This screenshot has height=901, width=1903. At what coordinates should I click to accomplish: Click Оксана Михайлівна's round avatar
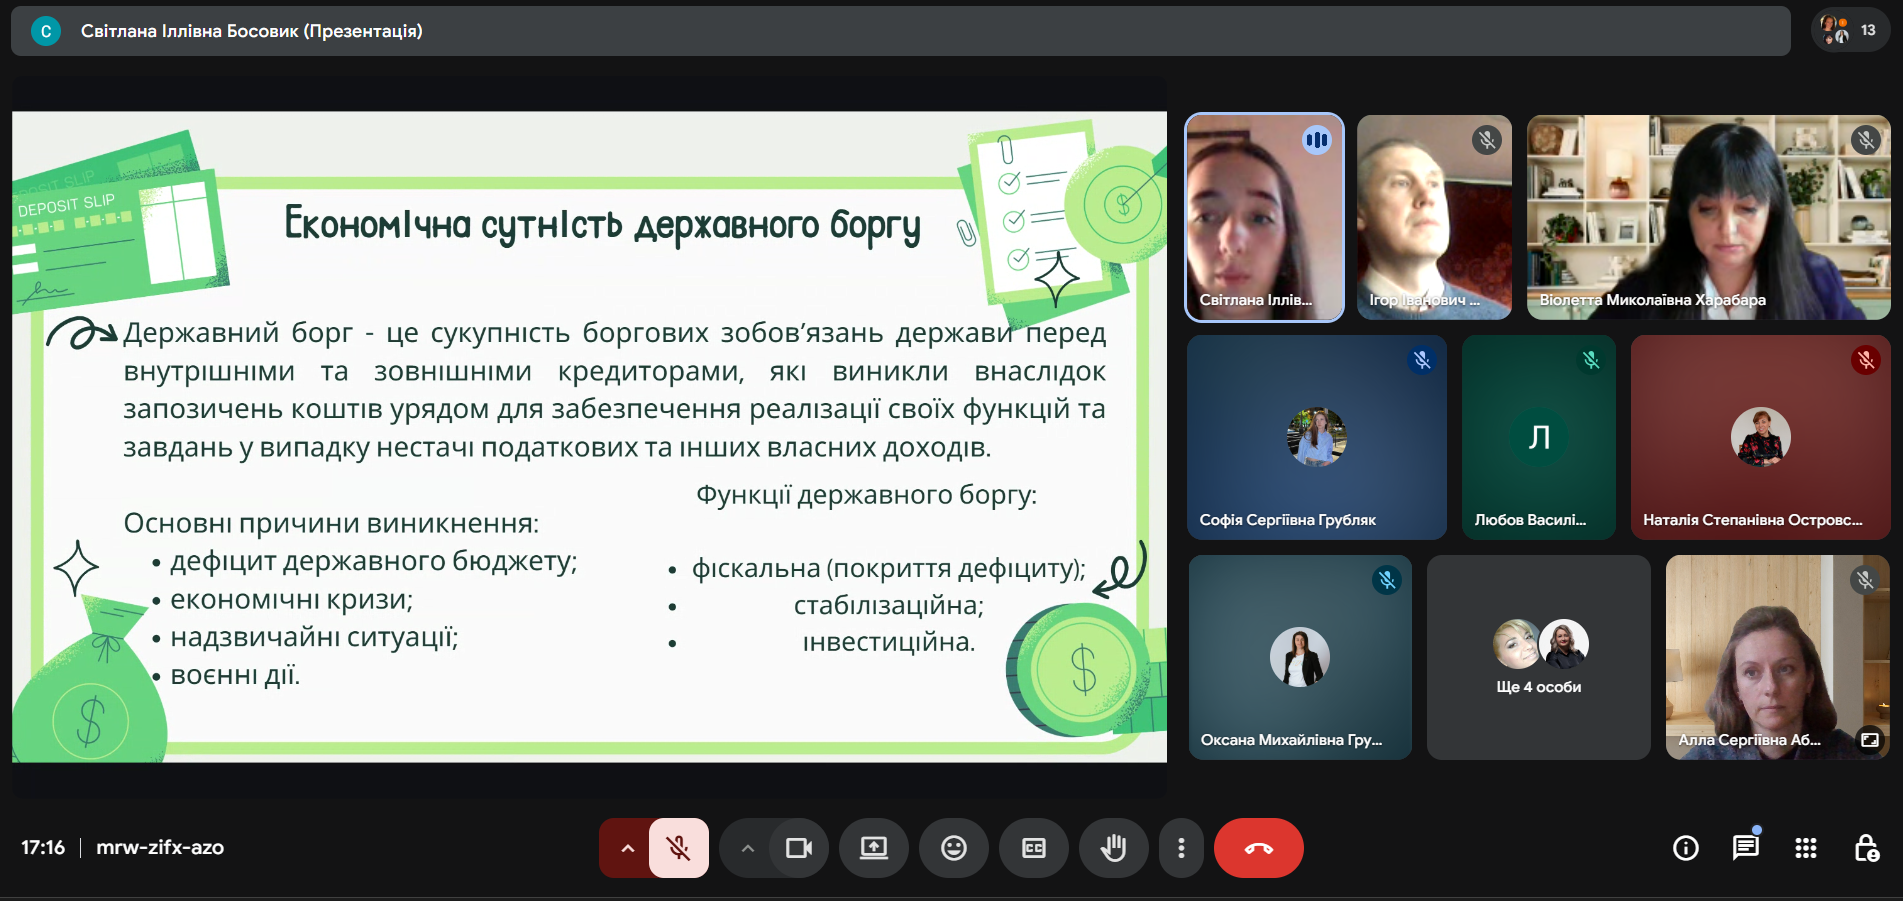[1300, 657]
